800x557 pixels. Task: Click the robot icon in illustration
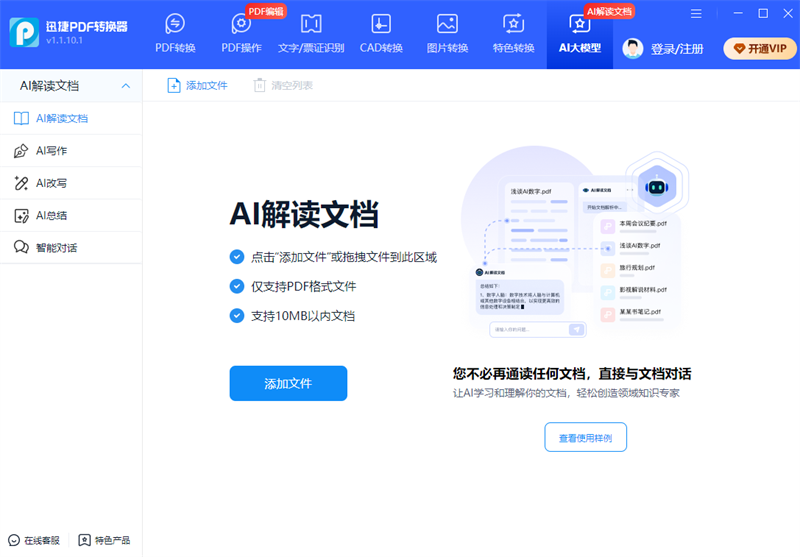click(x=657, y=187)
